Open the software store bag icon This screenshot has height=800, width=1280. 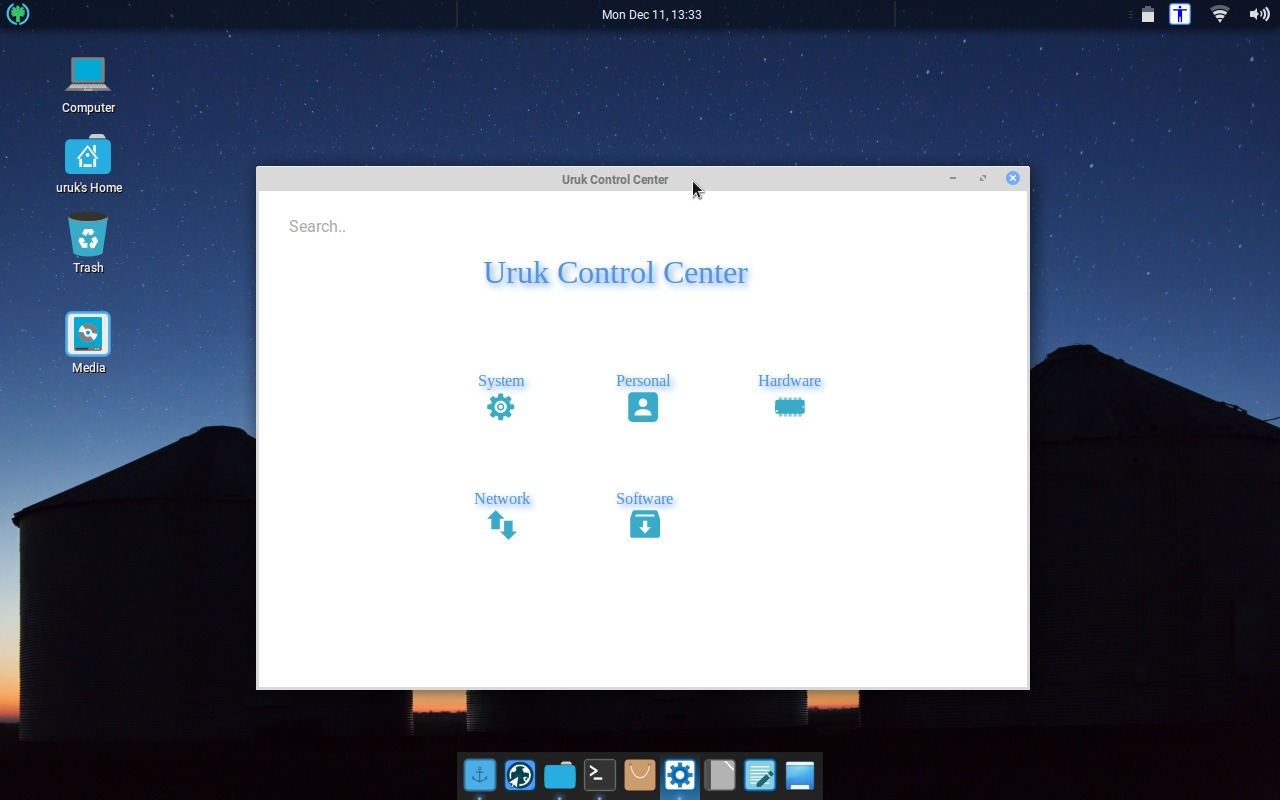tap(639, 774)
